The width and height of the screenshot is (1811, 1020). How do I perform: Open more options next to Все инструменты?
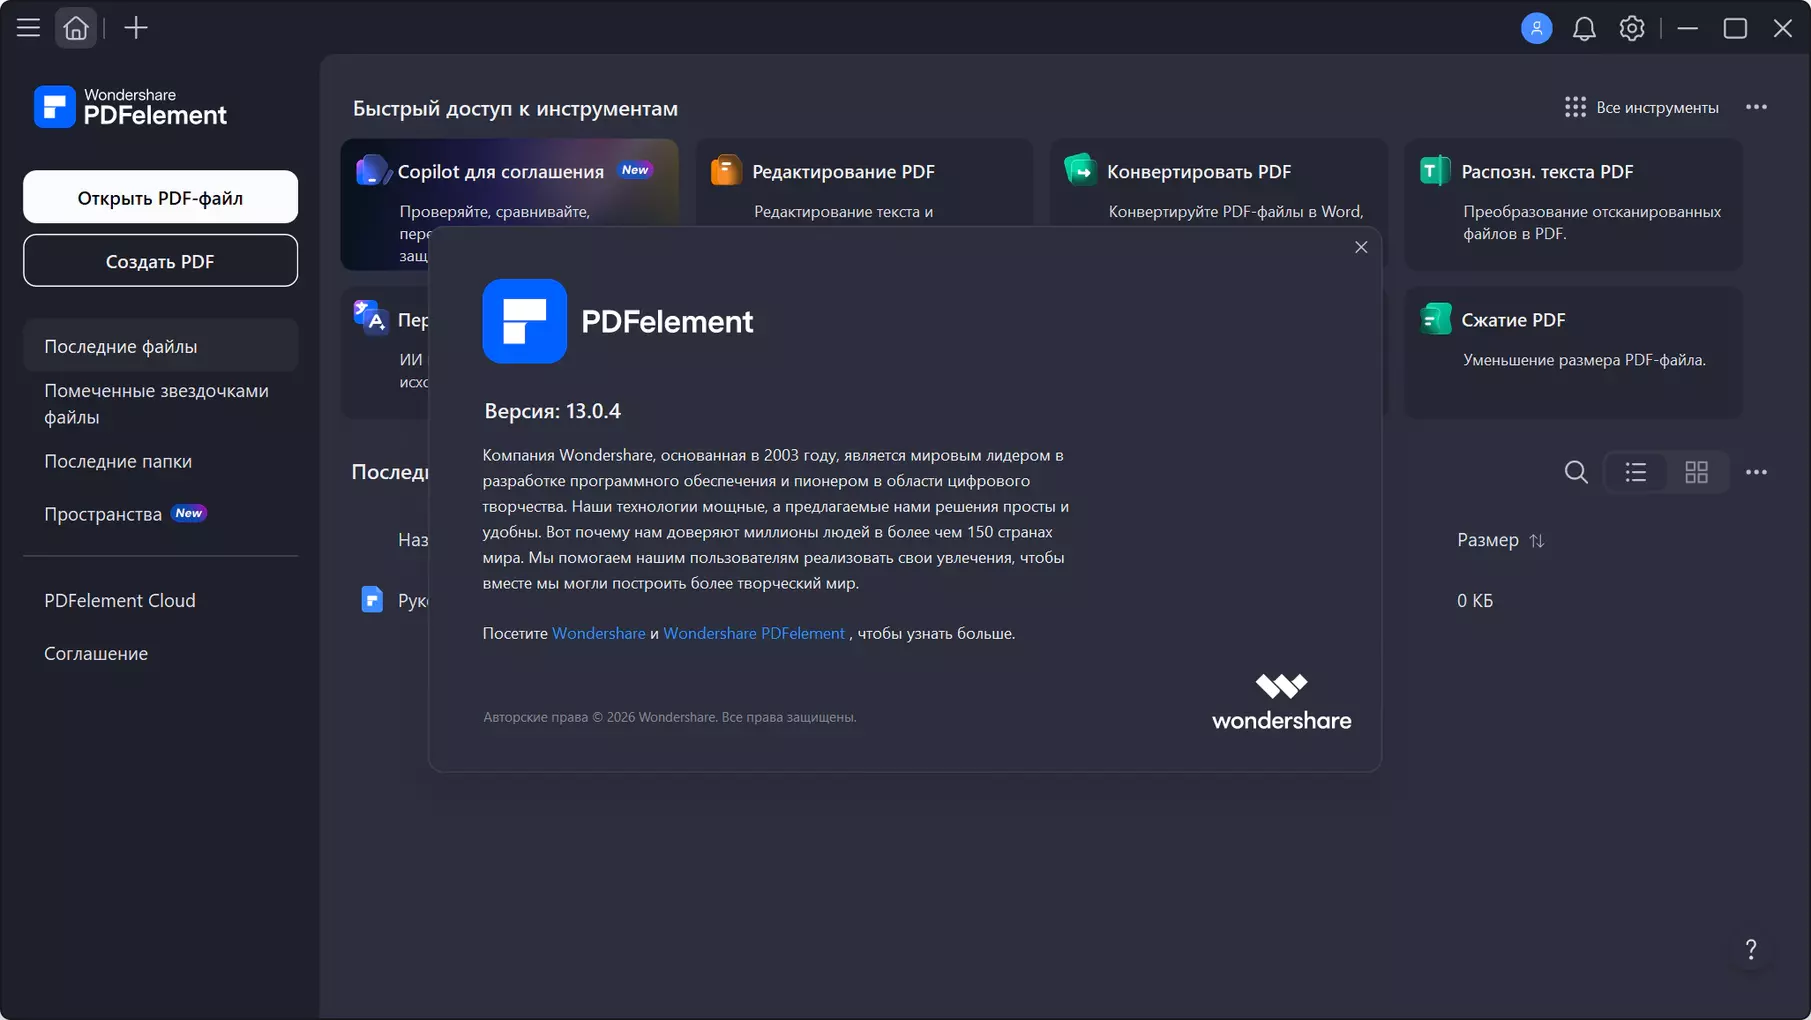click(1756, 107)
